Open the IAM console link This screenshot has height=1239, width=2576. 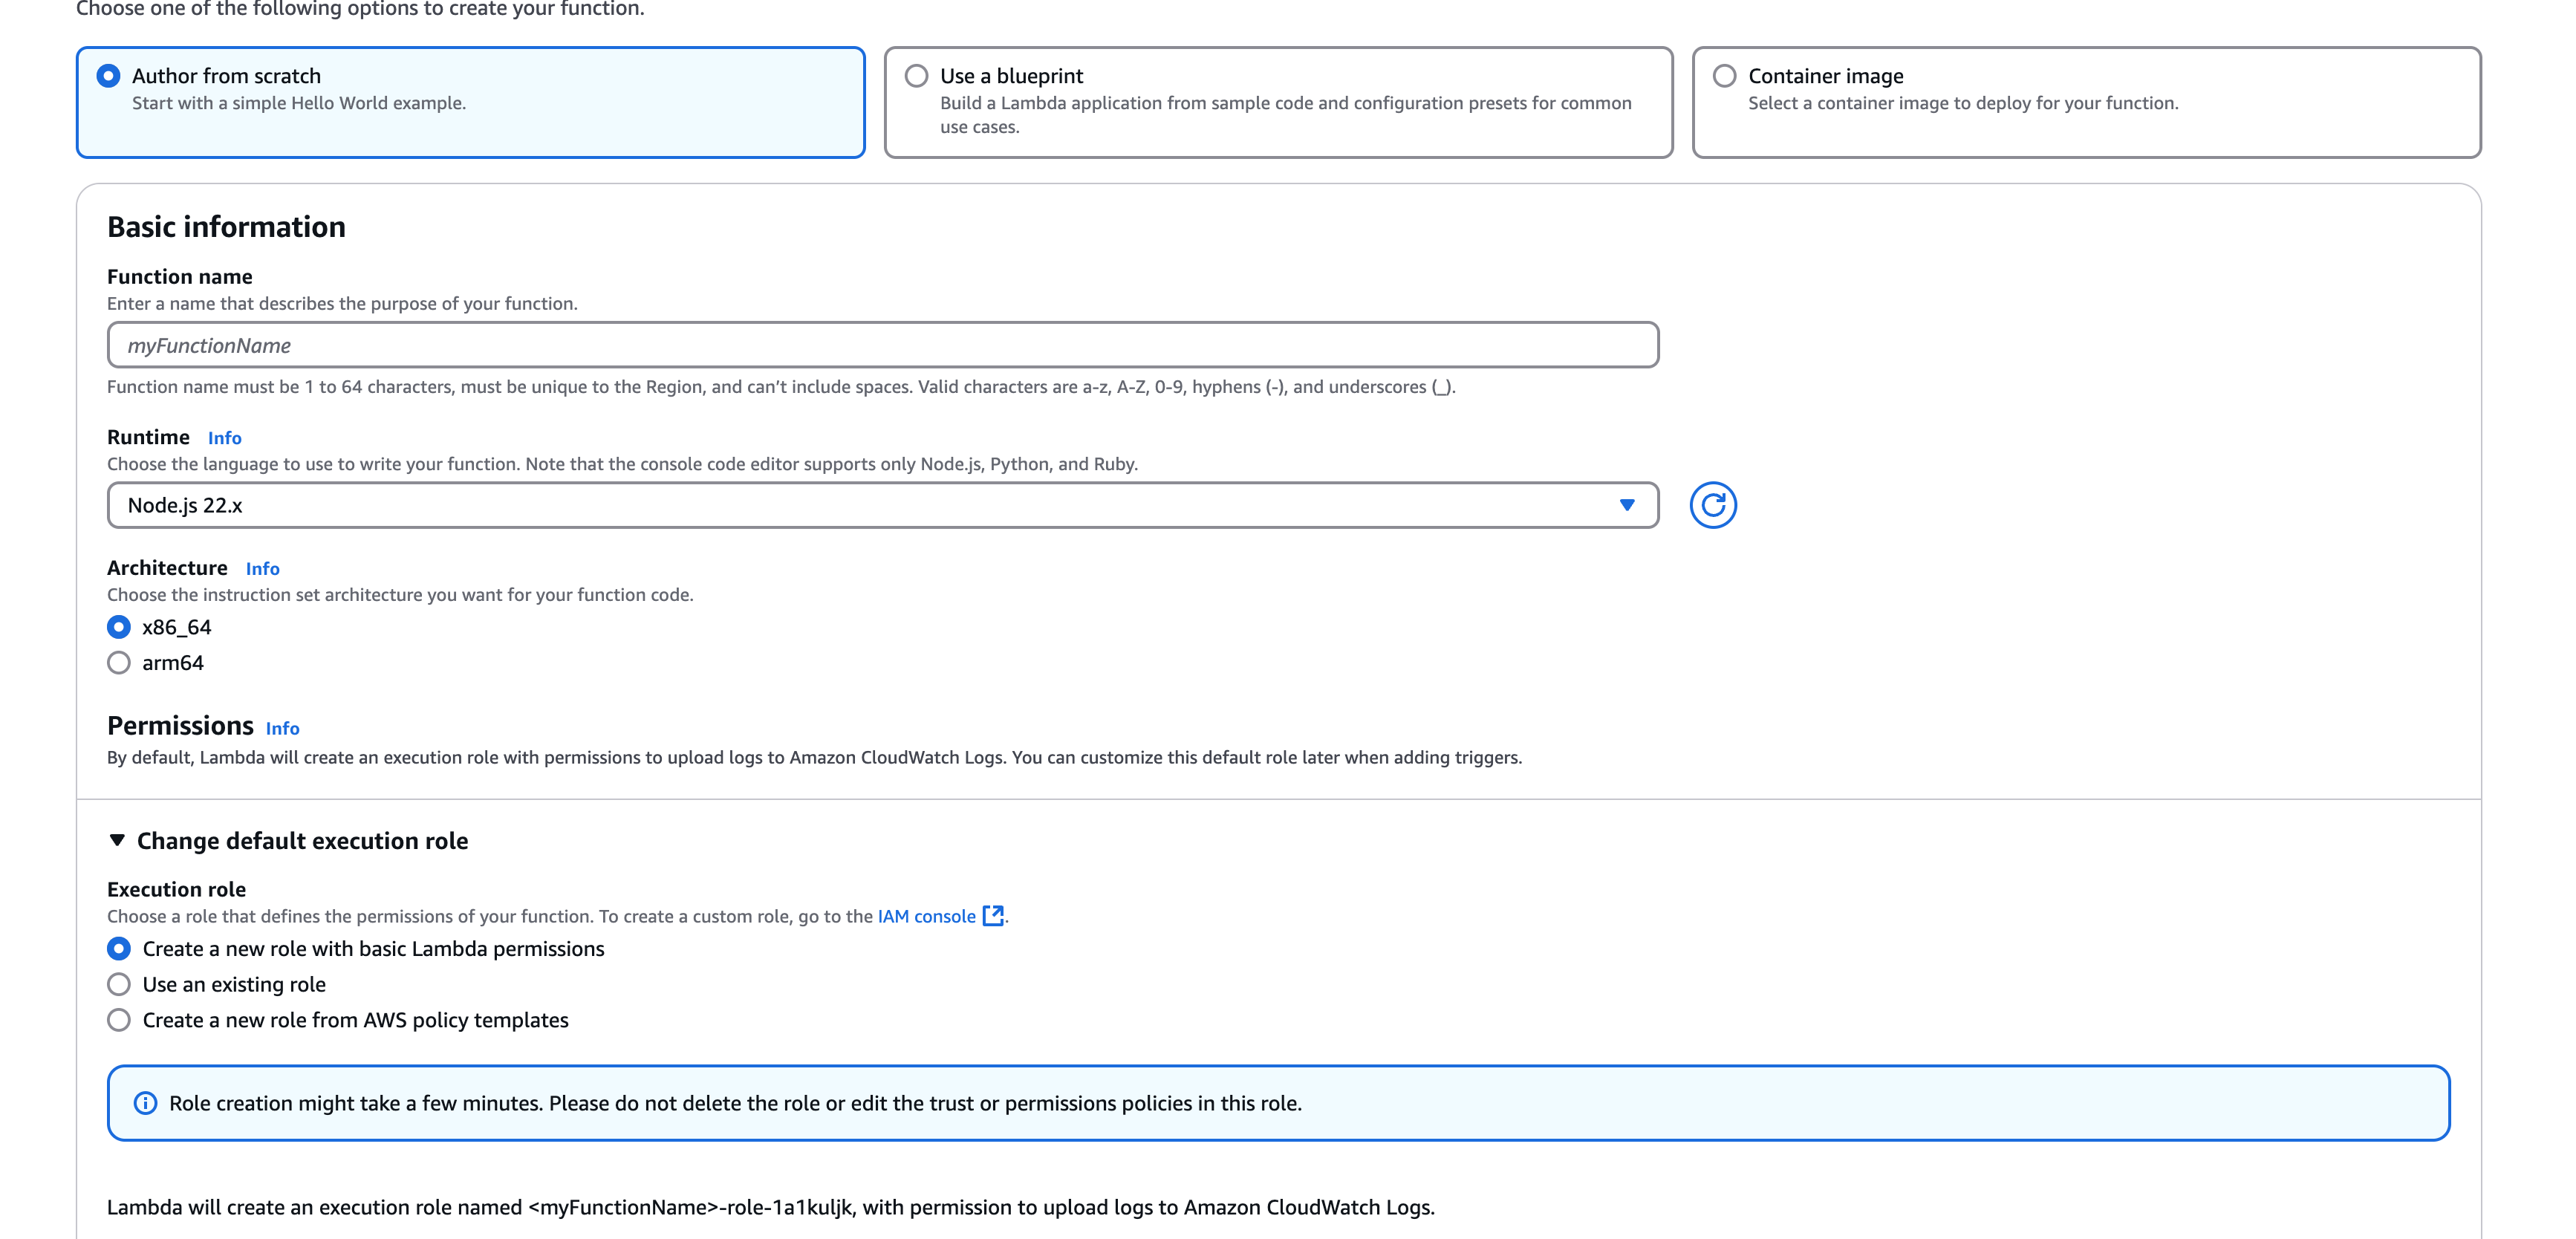point(926,916)
